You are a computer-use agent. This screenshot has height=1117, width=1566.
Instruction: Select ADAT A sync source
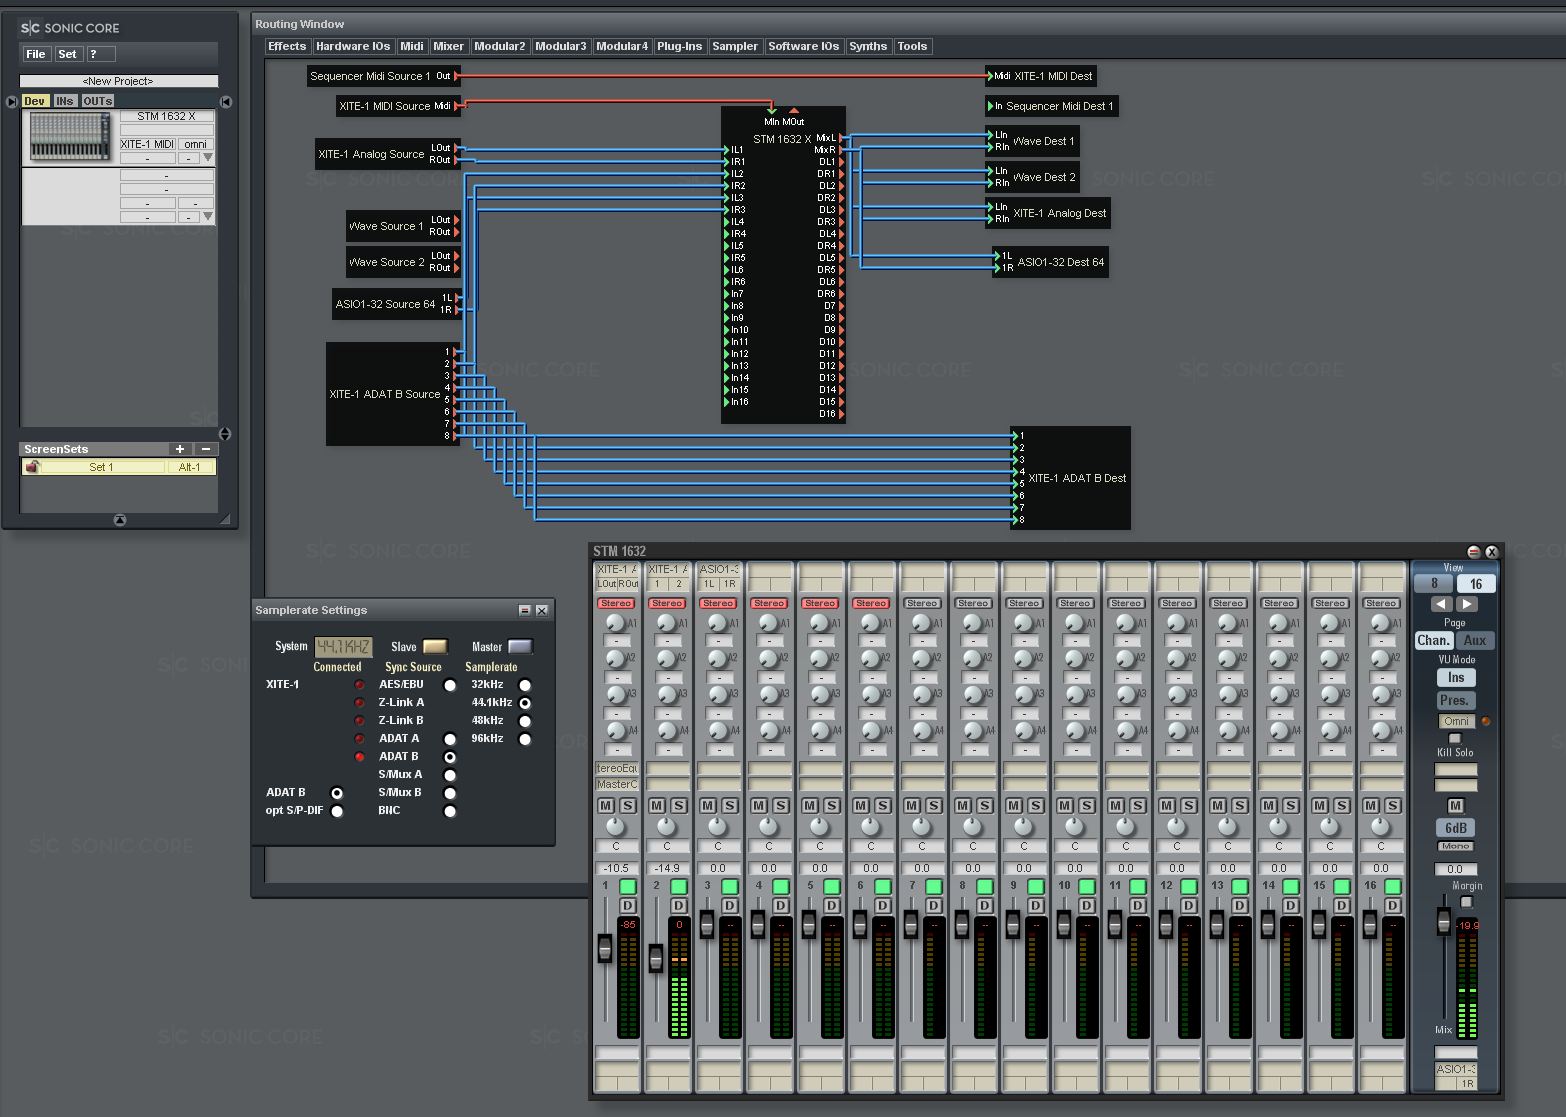click(450, 739)
